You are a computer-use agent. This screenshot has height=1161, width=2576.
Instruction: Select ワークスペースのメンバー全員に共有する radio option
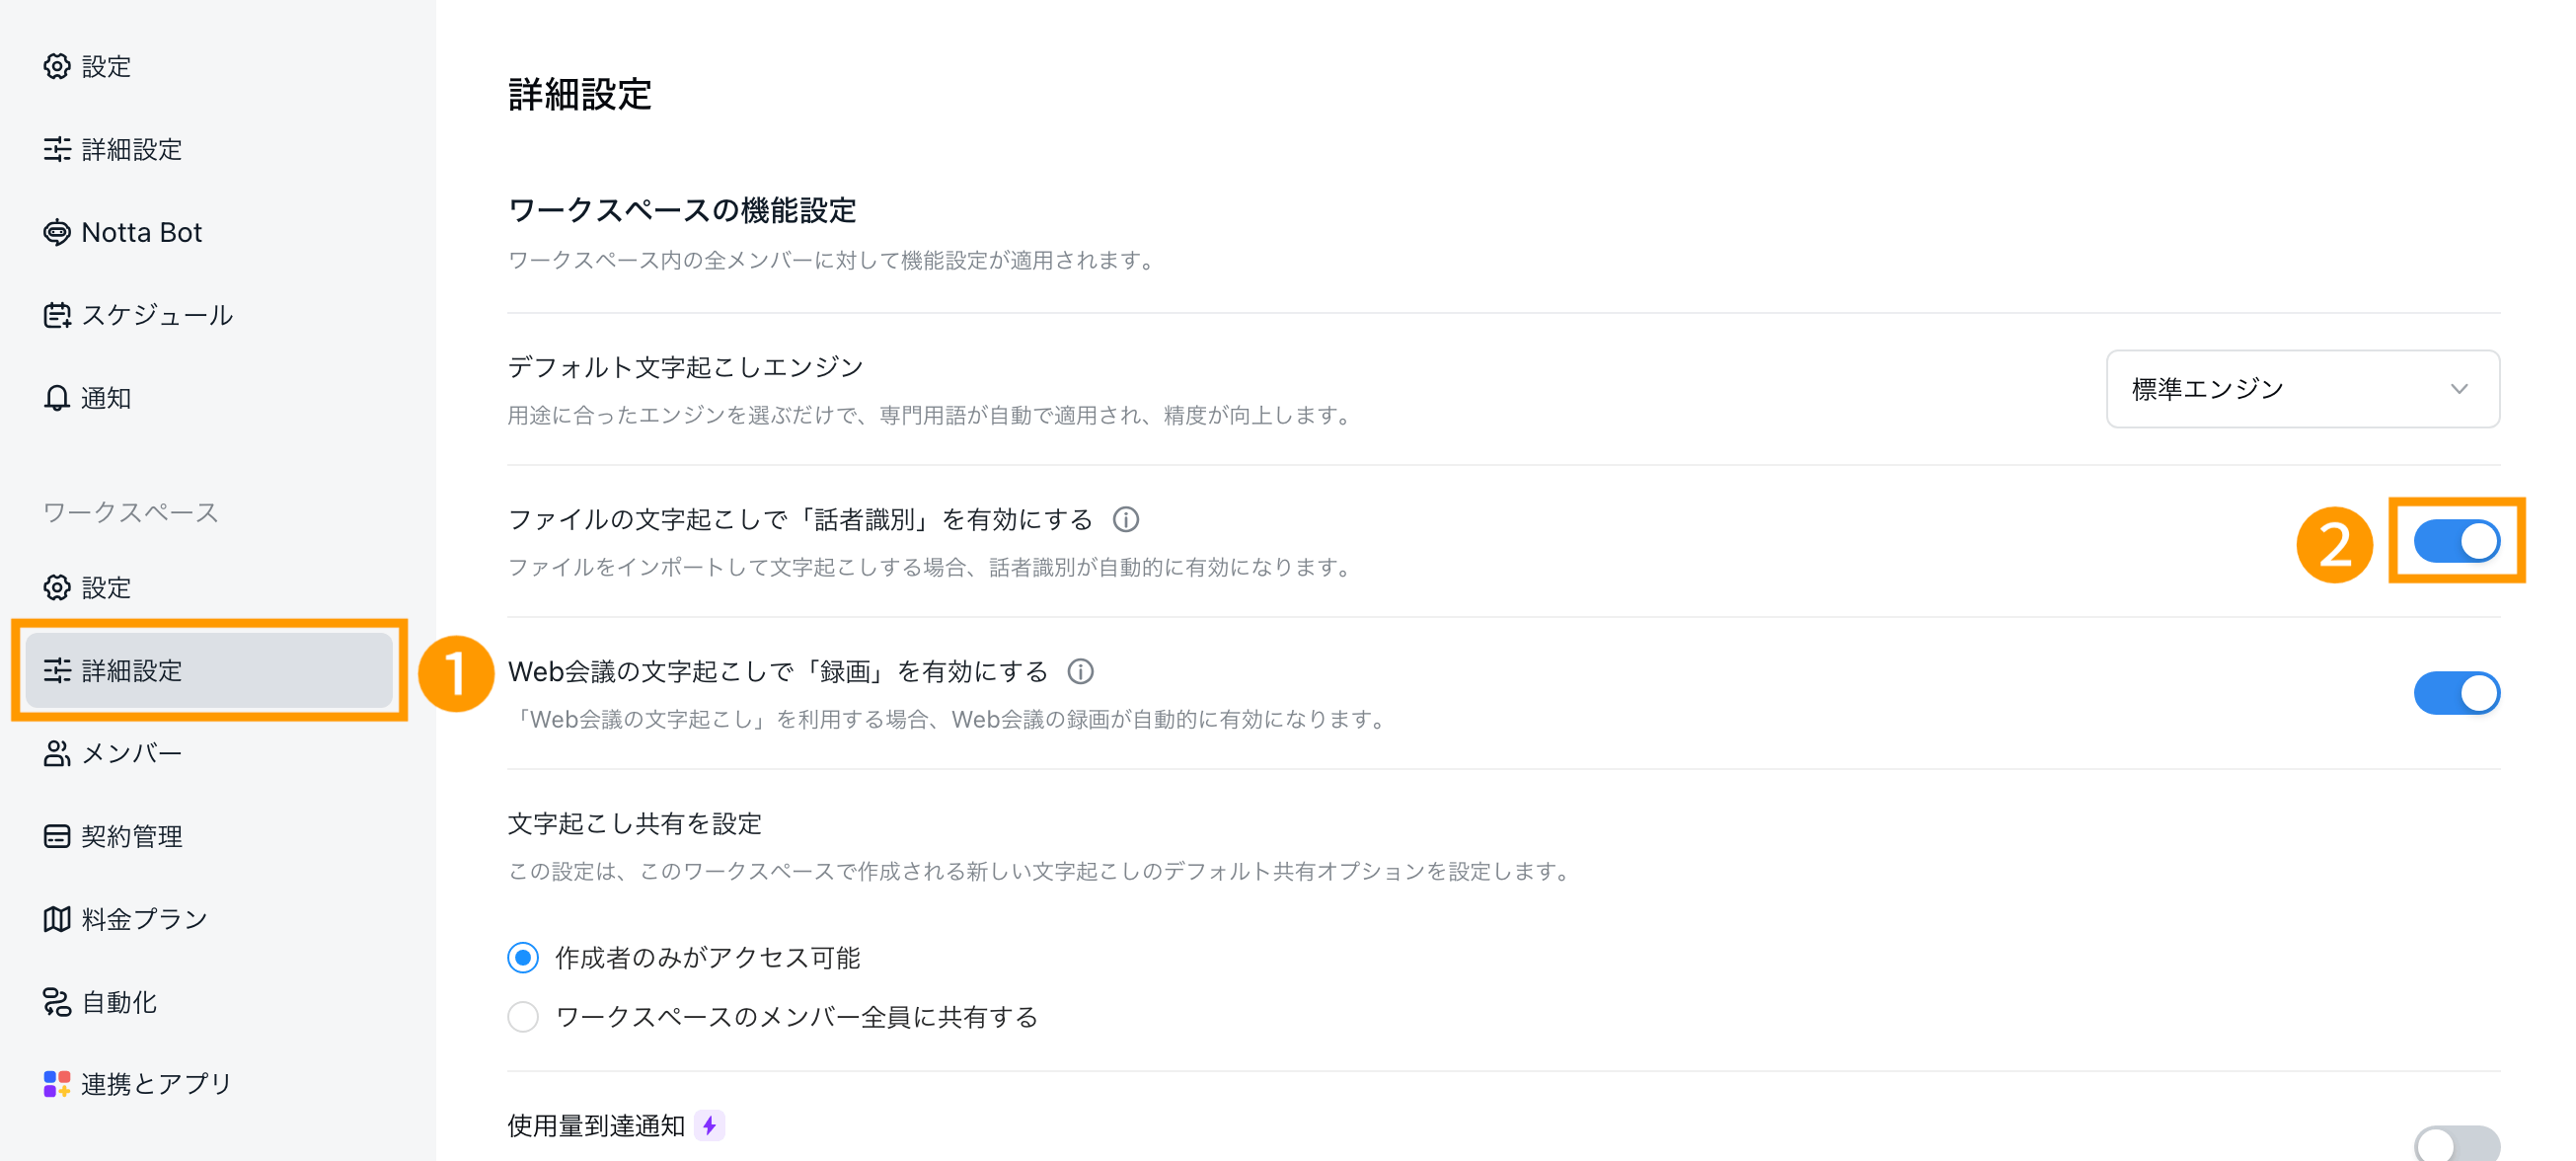pos(523,1017)
